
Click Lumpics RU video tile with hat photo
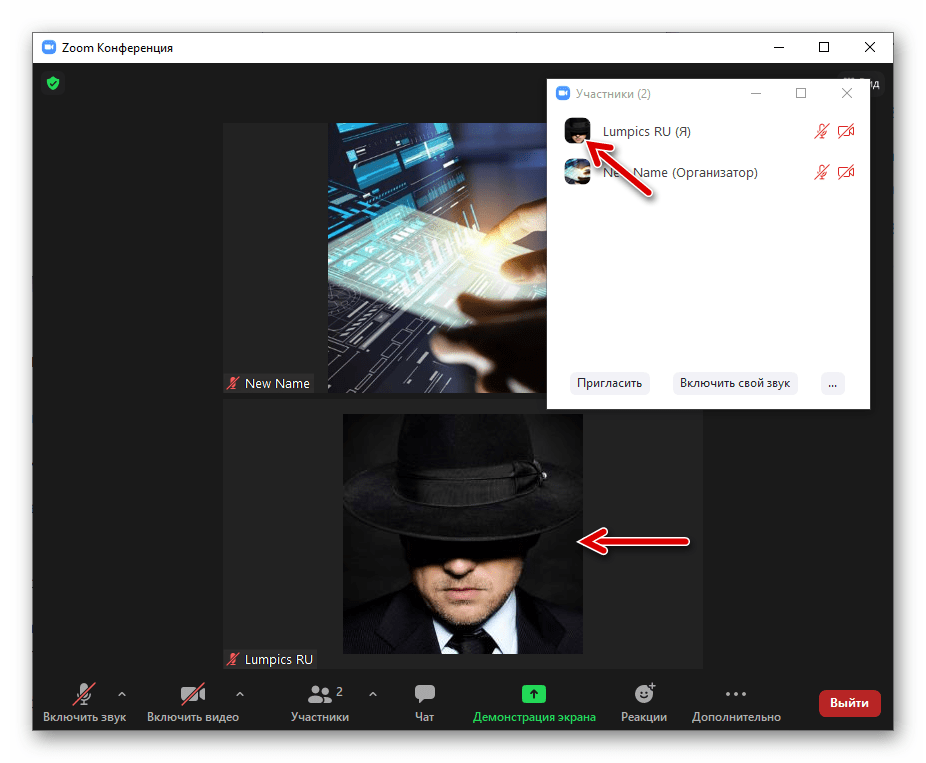coord(462,533)
